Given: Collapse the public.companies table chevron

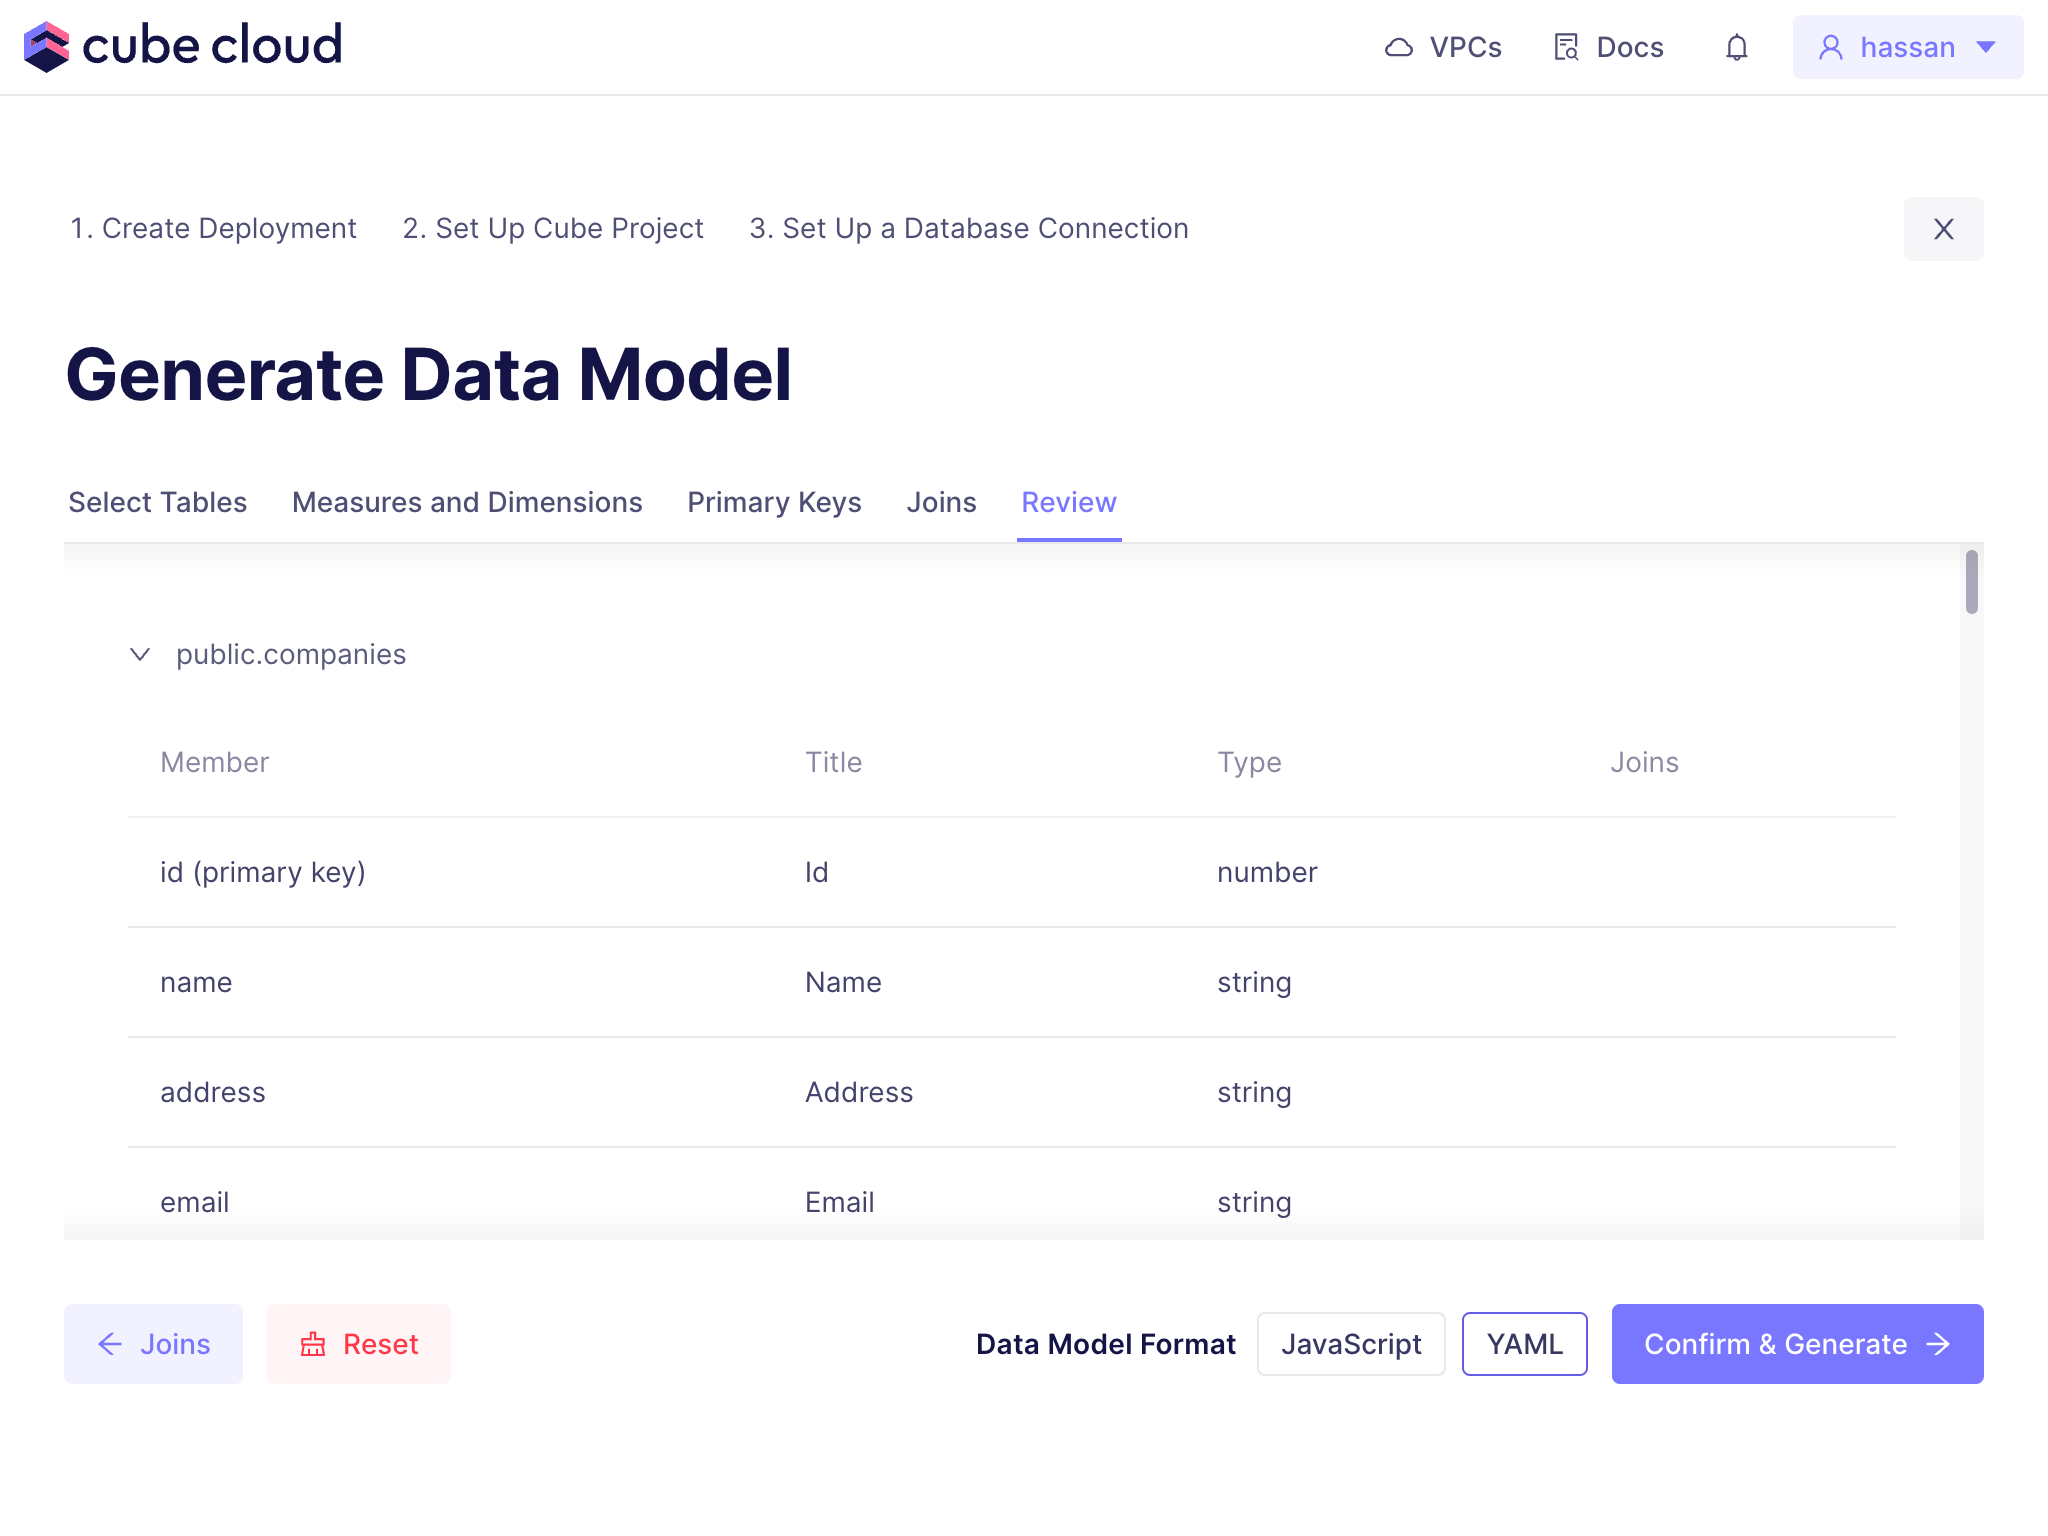Looking at the screenshot, I should tap(140, 654).
